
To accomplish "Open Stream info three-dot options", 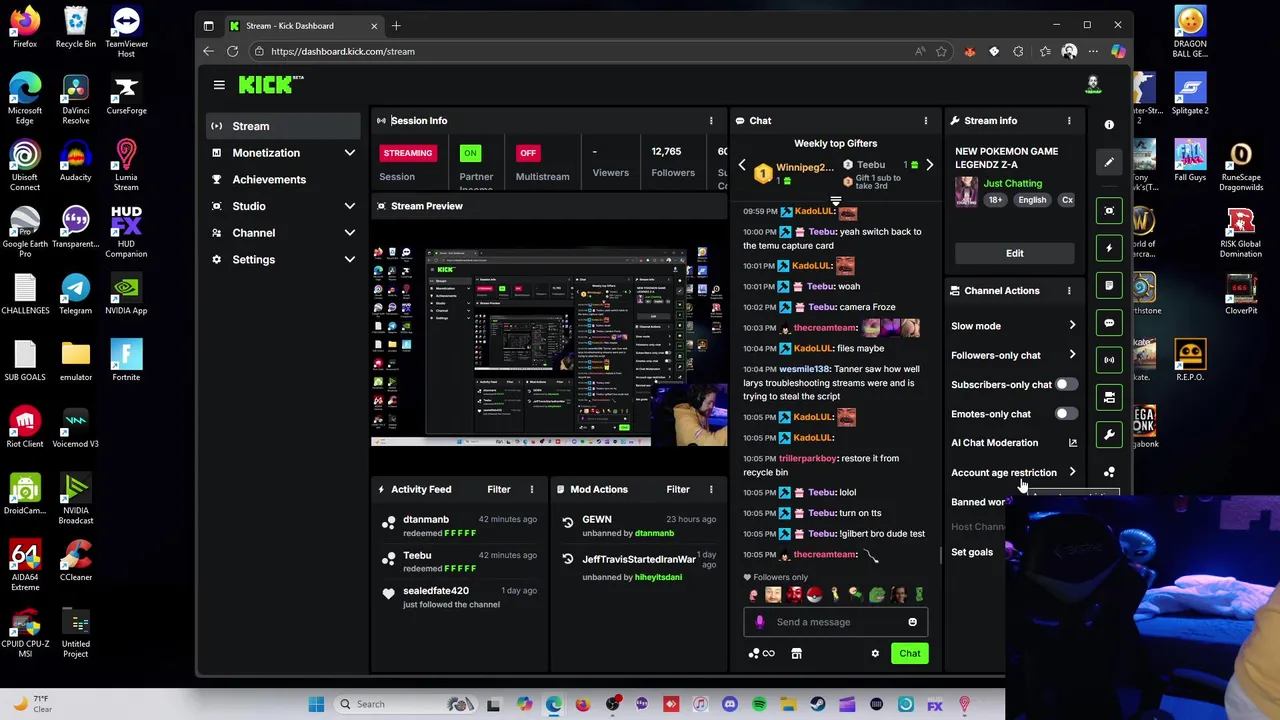I will [1069, 121].
